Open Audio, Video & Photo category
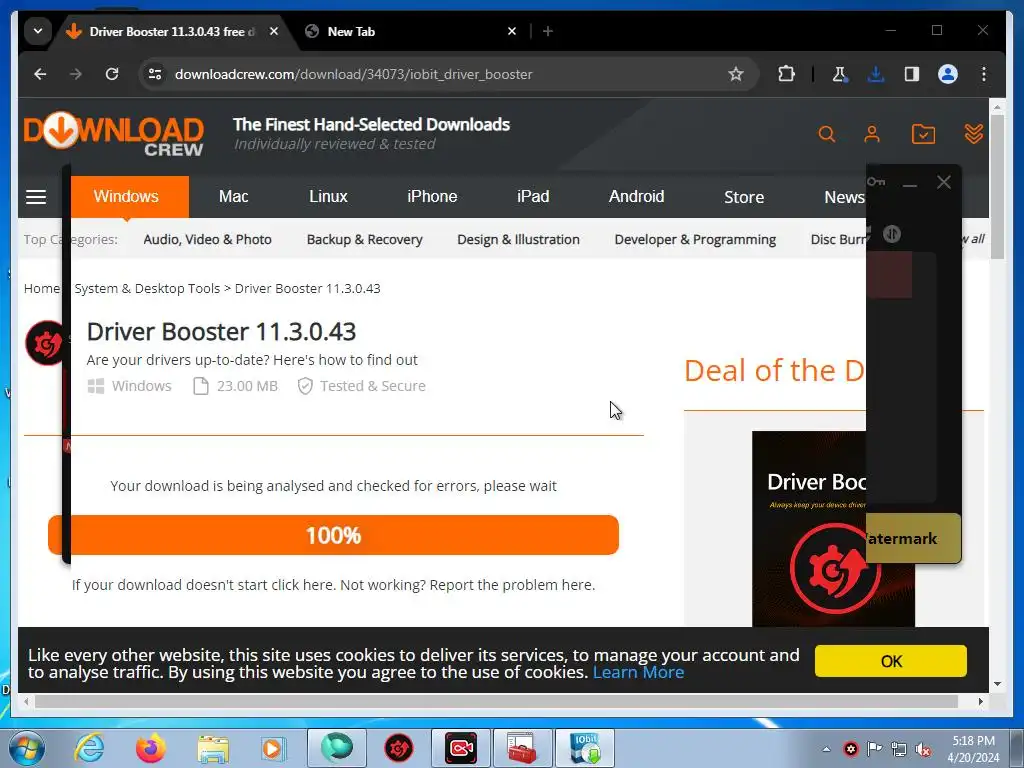This screenshot has width=1024, height=768. click(207, 240)
